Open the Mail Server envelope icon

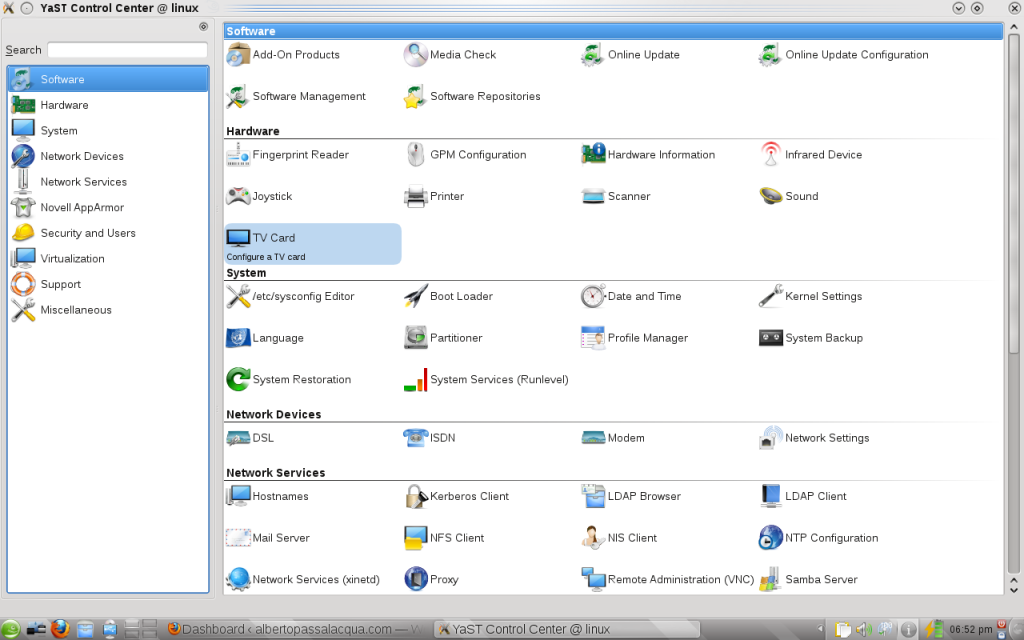point(238,538)
